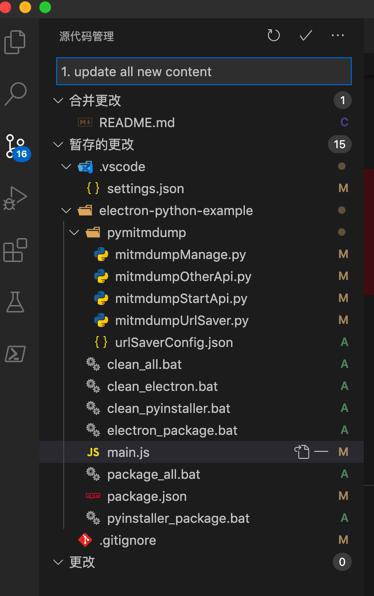Open the Search view icon

16,94
